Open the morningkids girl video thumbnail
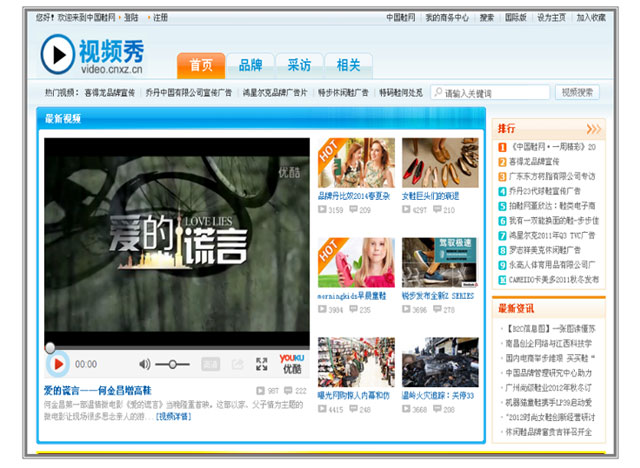This screenshot has height=468, width=640. [355, 263]
